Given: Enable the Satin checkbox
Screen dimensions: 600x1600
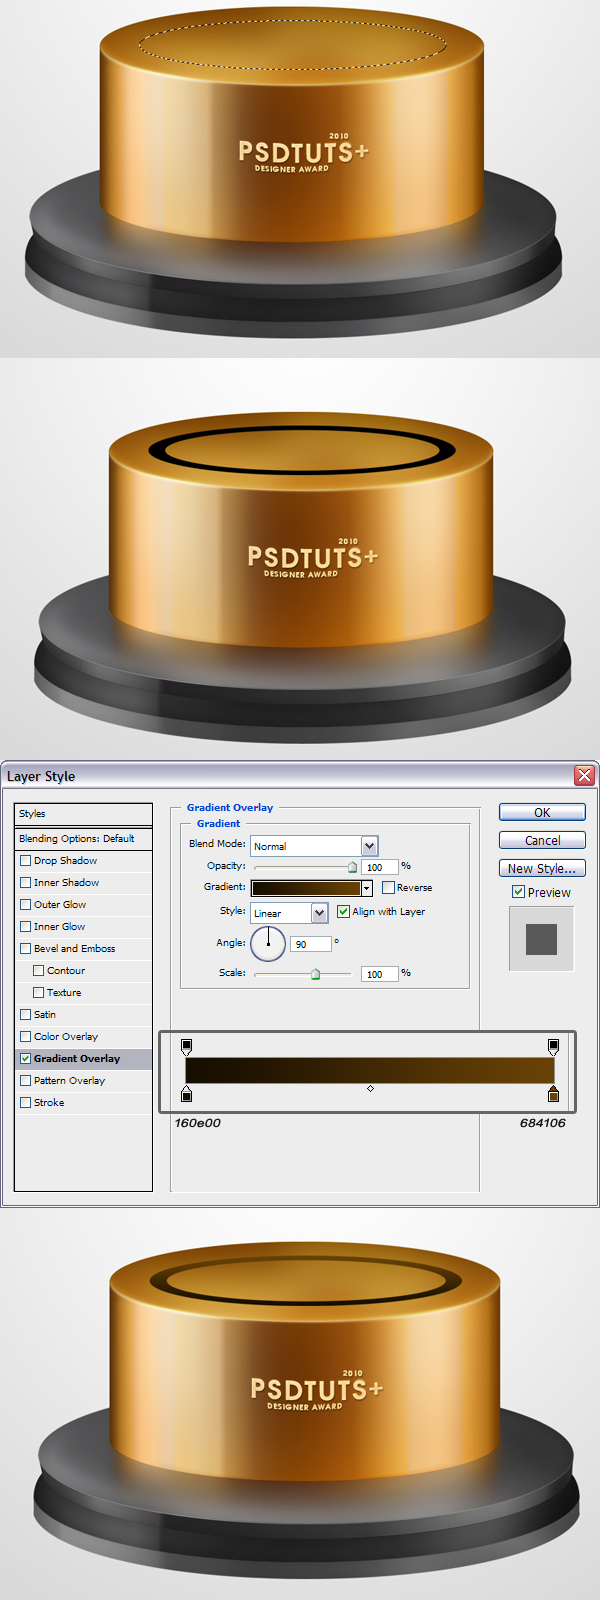Looking at the screenshot, I should (x=26, y=1014).
